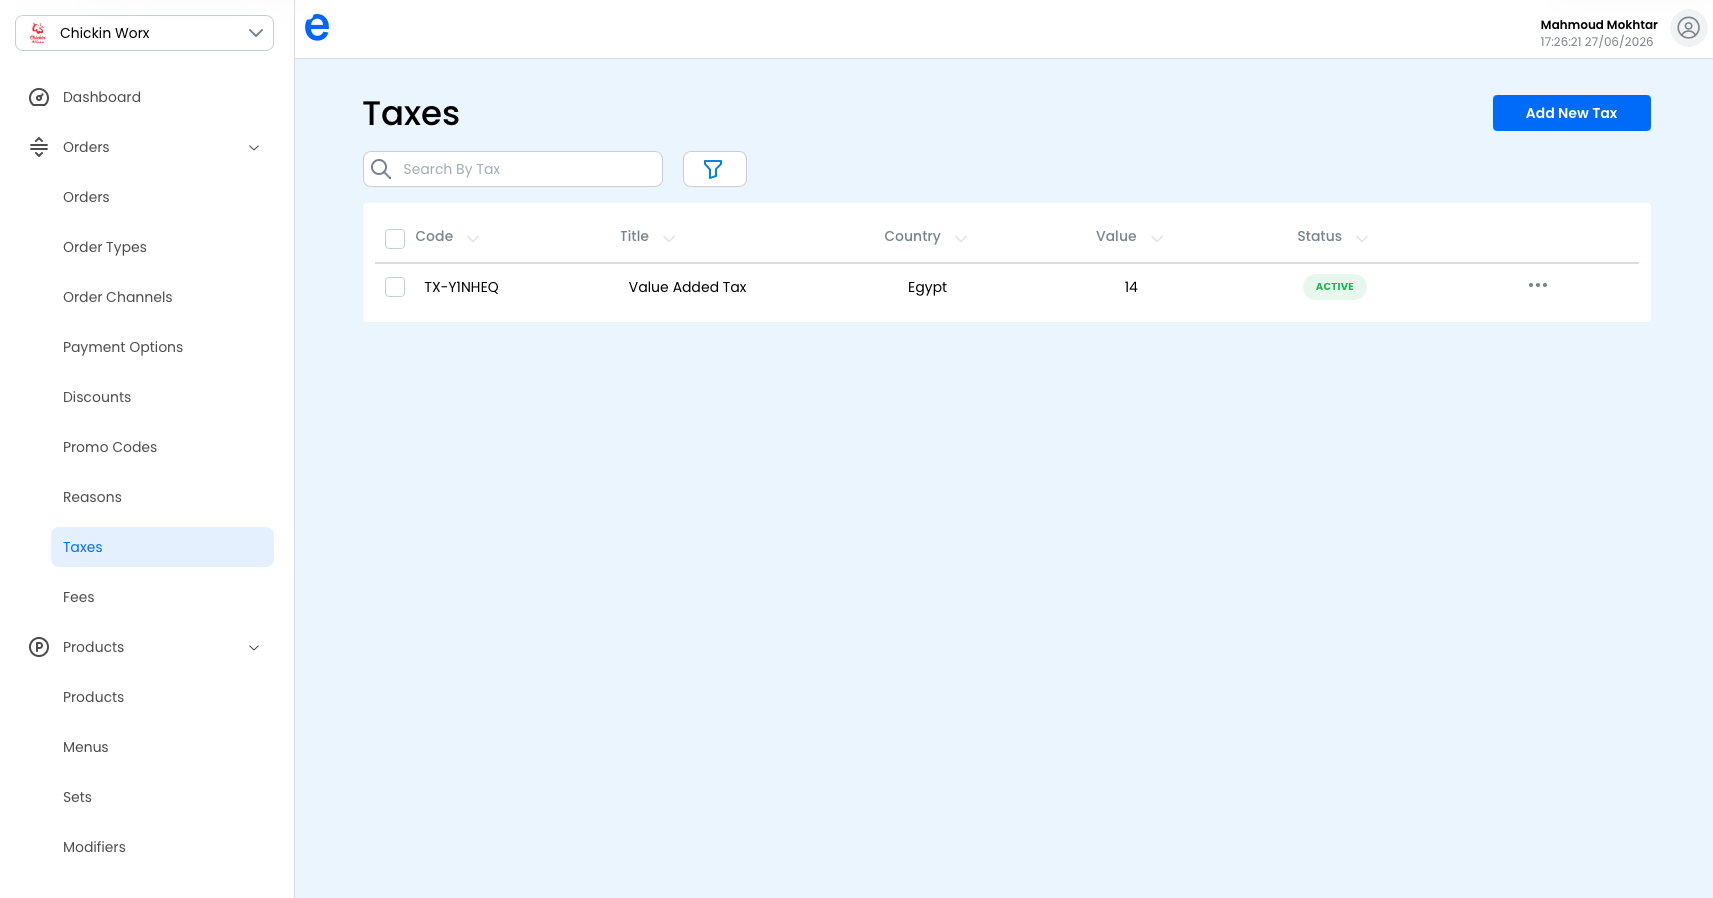Click the Add New Tax button
Image resolution: width=1713 pixels, height=898 pixels.
1571,113
